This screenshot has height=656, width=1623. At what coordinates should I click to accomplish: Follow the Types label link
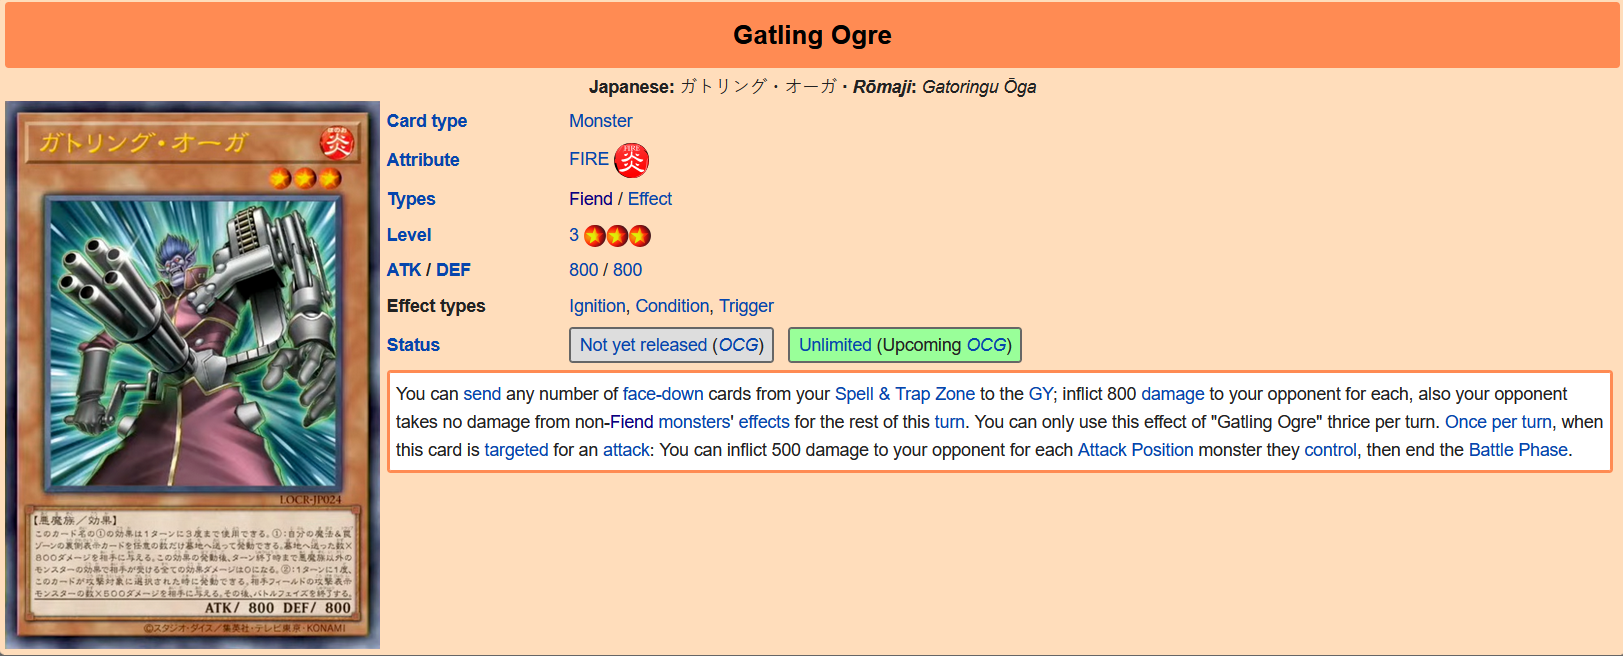(411, 199)
